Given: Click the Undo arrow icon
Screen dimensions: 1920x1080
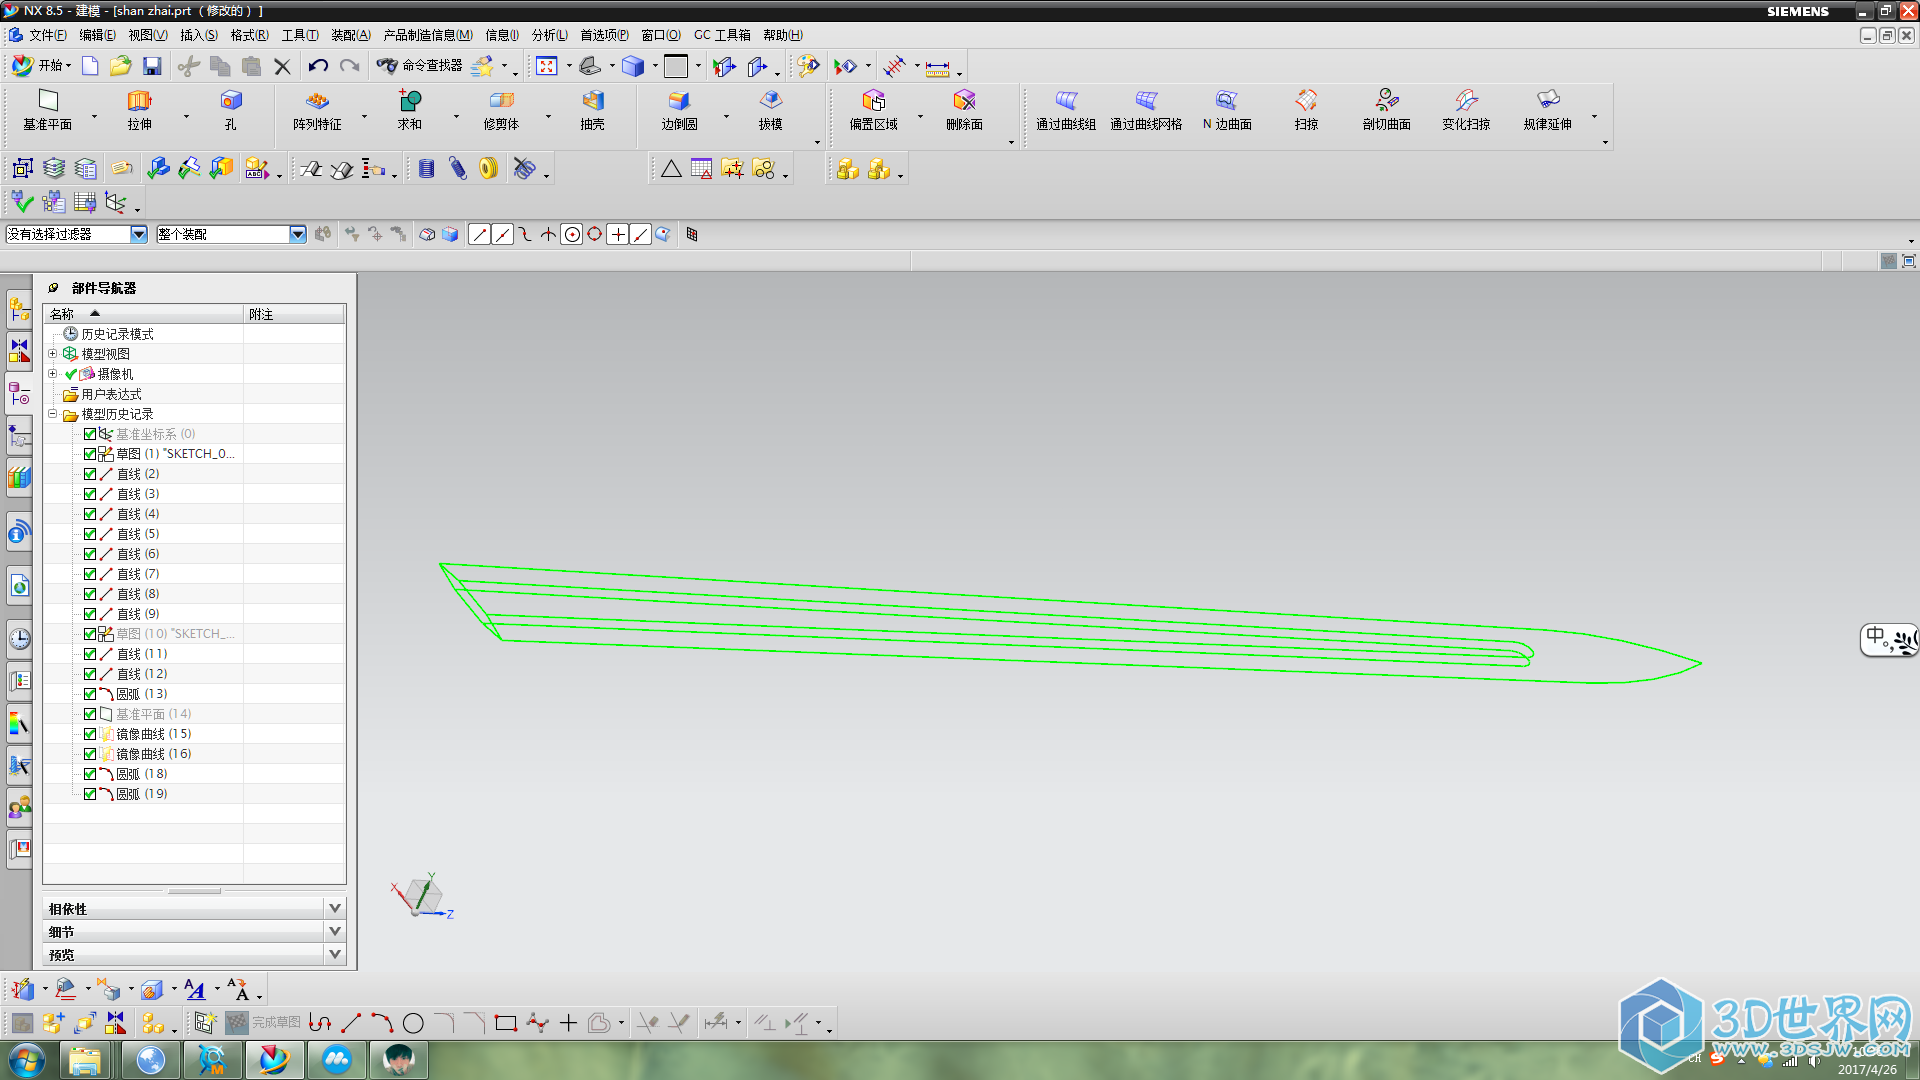Looking at the screenshot, I should pyautogui.click(x=318, y=66).
